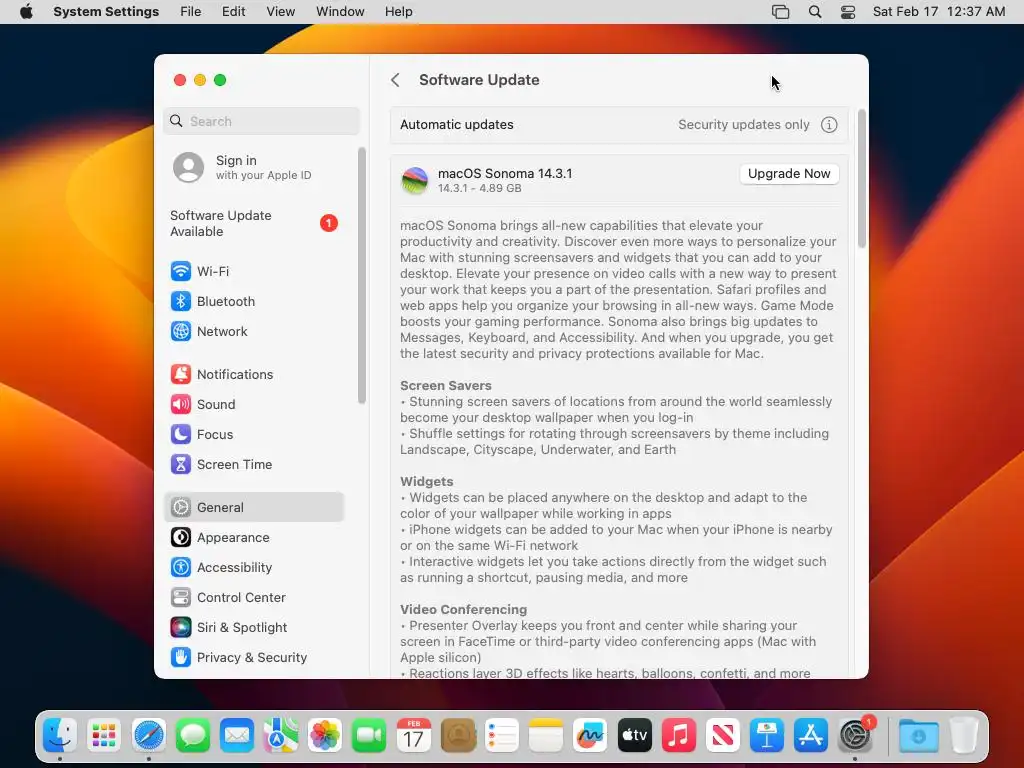The image size is (1024, 768).
Task: Open Reminders from the Dock
Action: point(502,736)
